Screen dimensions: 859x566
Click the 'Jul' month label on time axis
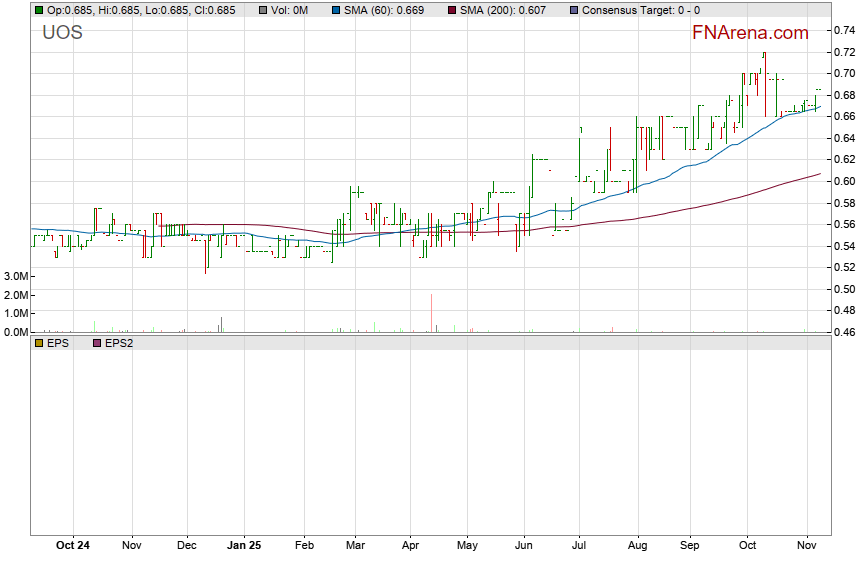tap(579, 546)
